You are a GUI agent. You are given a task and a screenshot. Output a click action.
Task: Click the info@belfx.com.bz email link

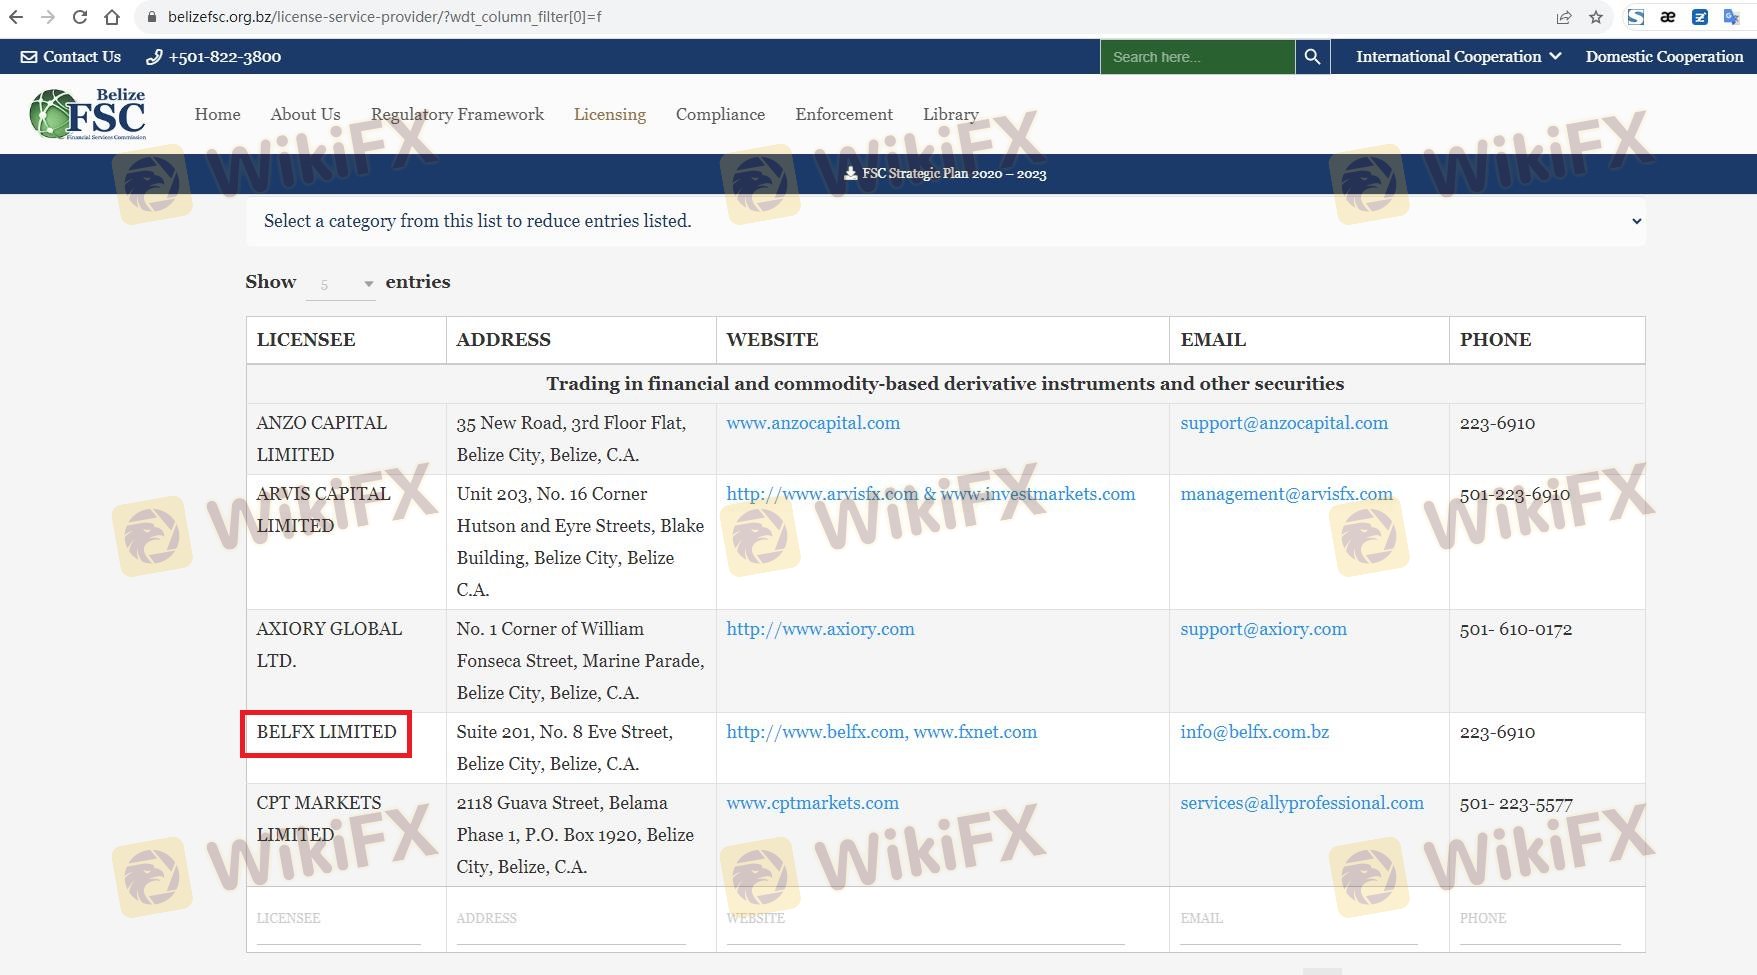point(1254,732)
